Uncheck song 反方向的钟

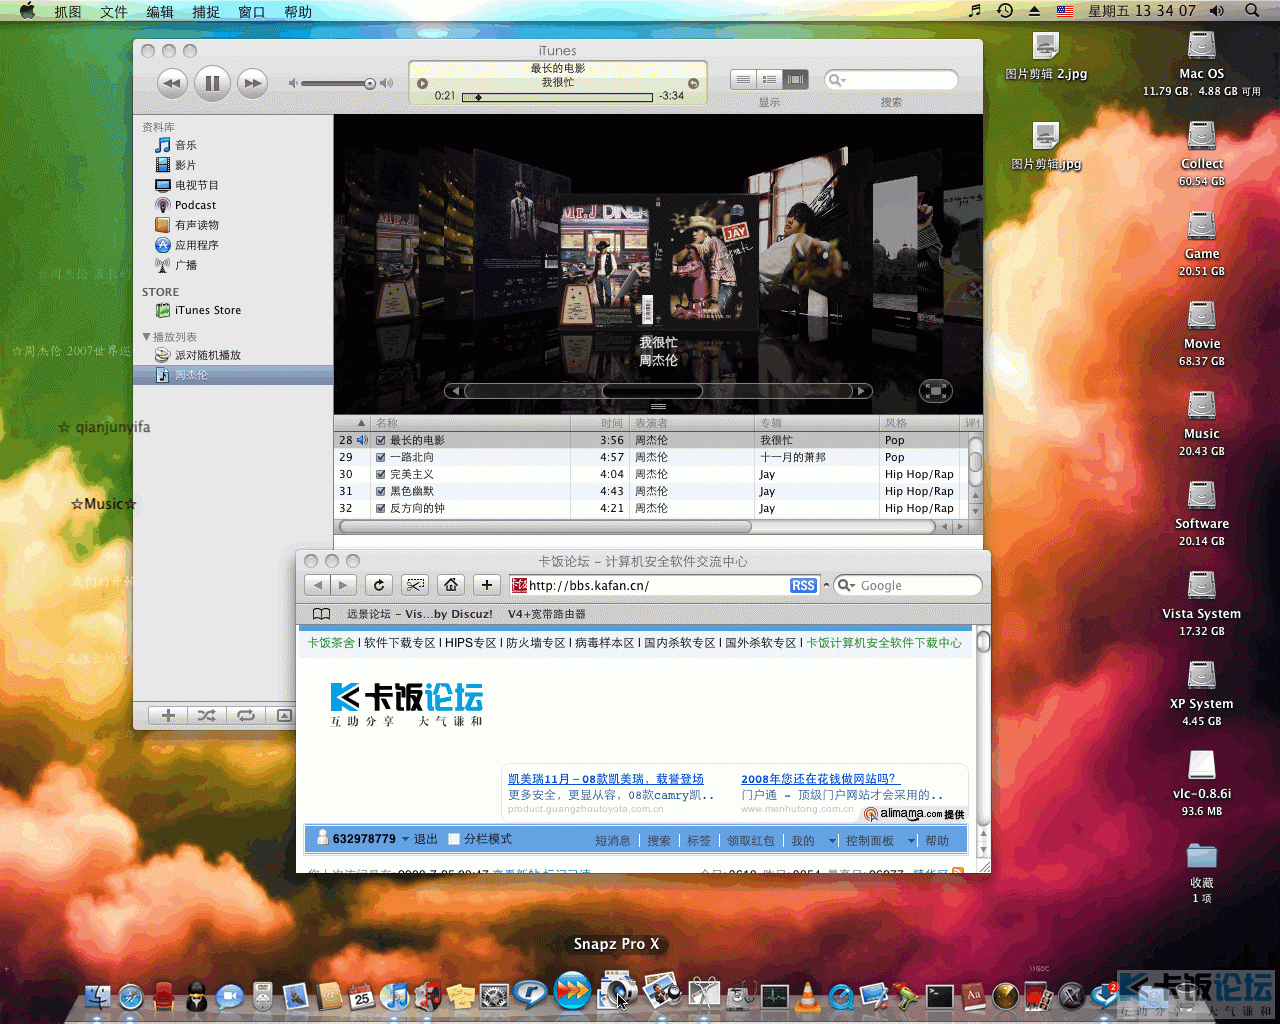click(380, 508)
